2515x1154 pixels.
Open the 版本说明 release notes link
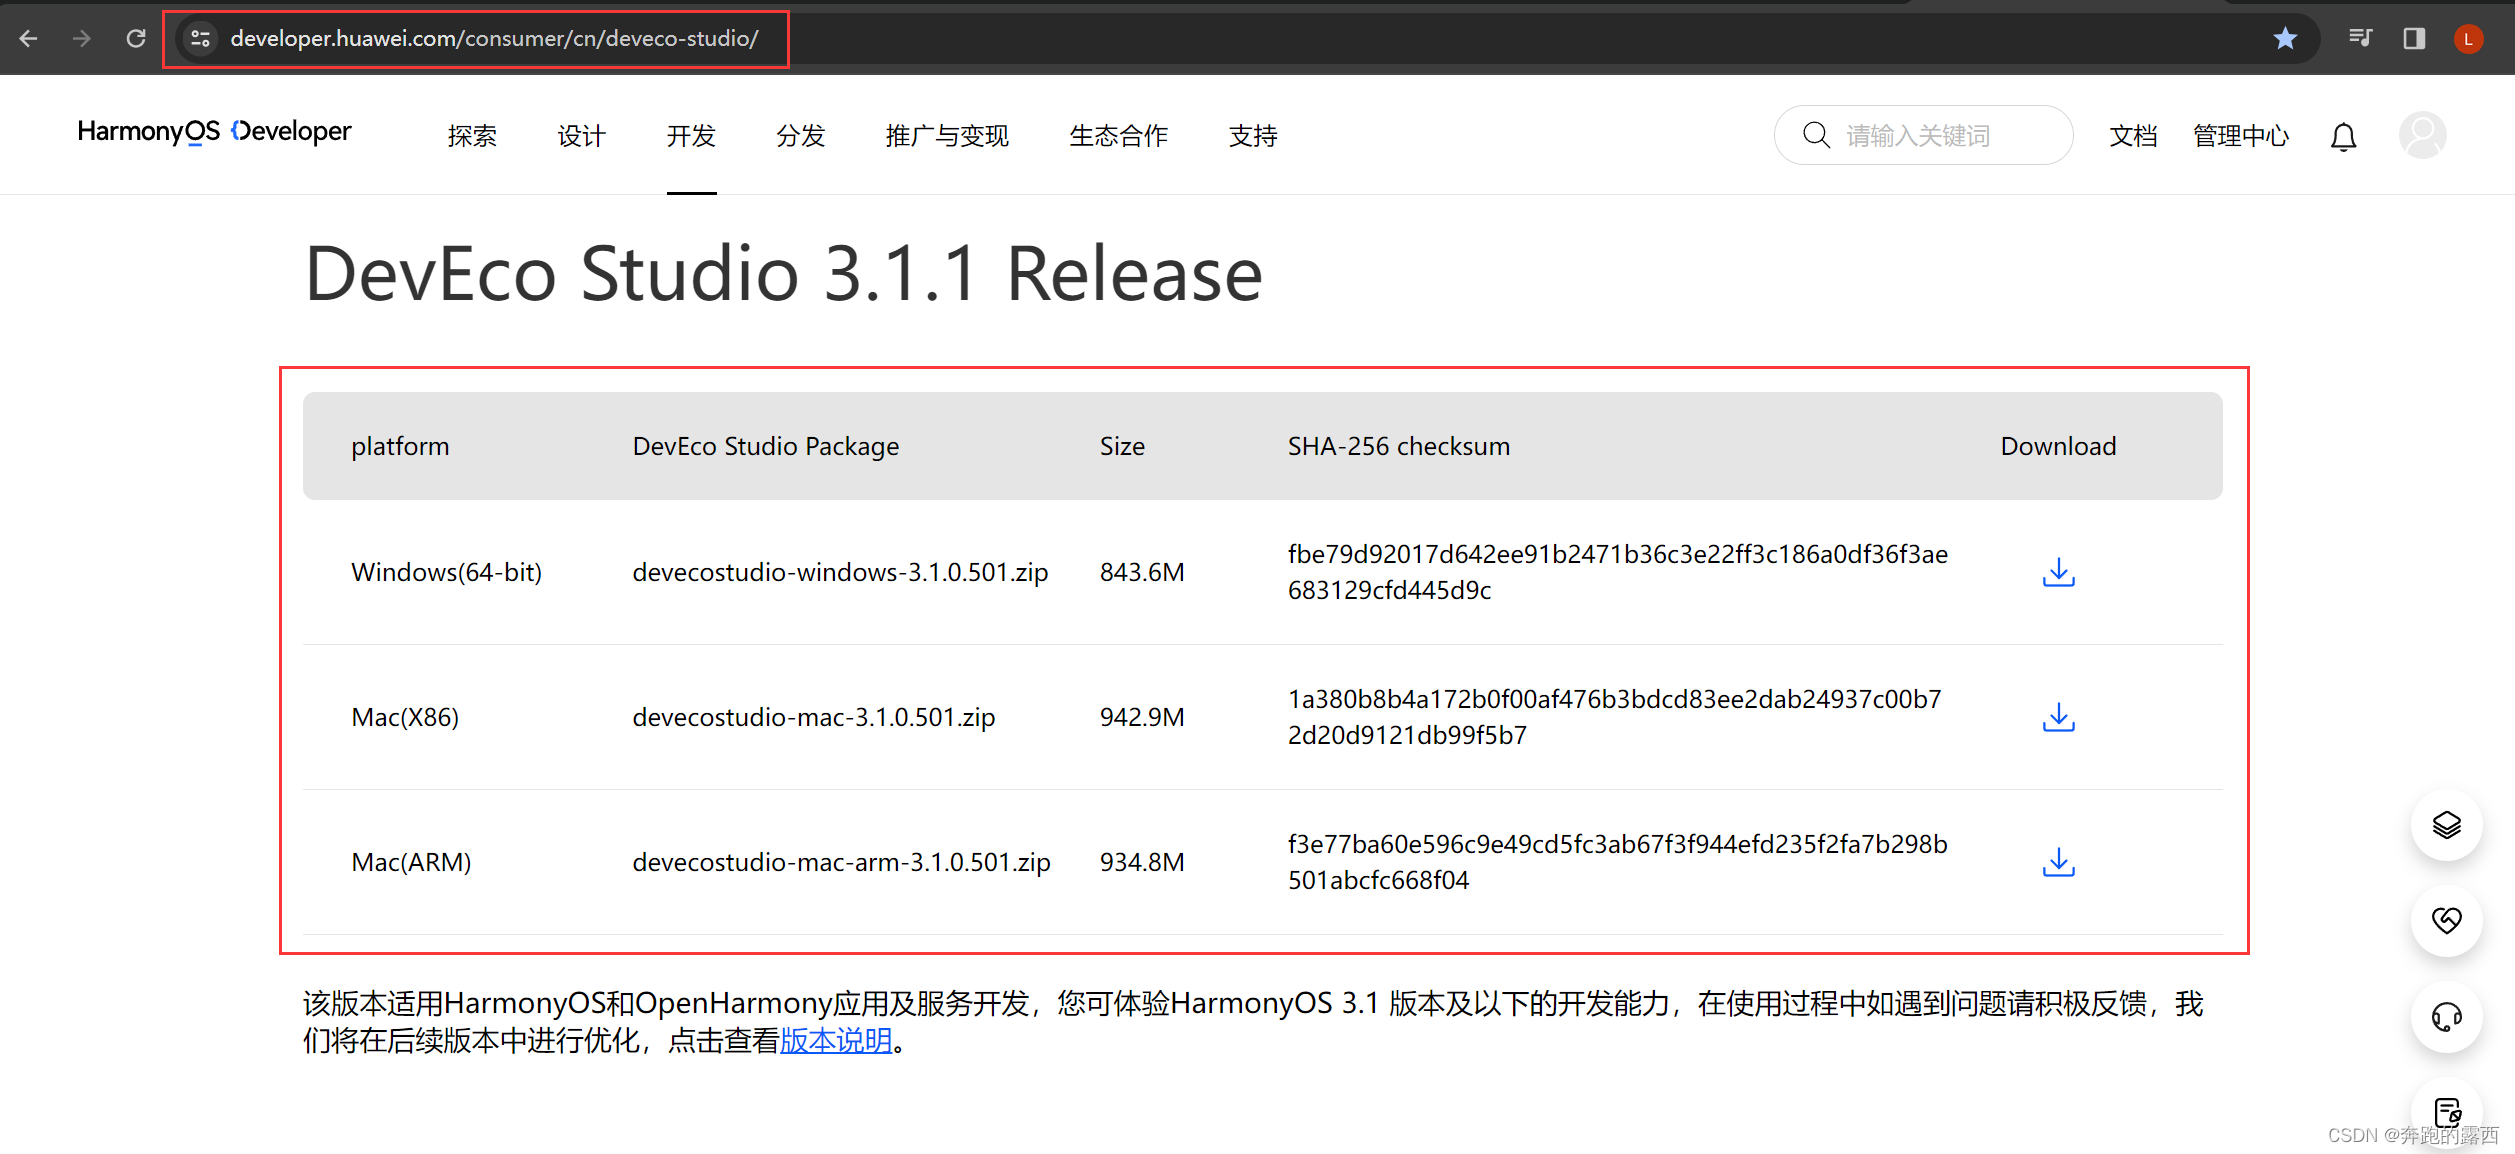pyautogui.click(x=836, y=1041)
